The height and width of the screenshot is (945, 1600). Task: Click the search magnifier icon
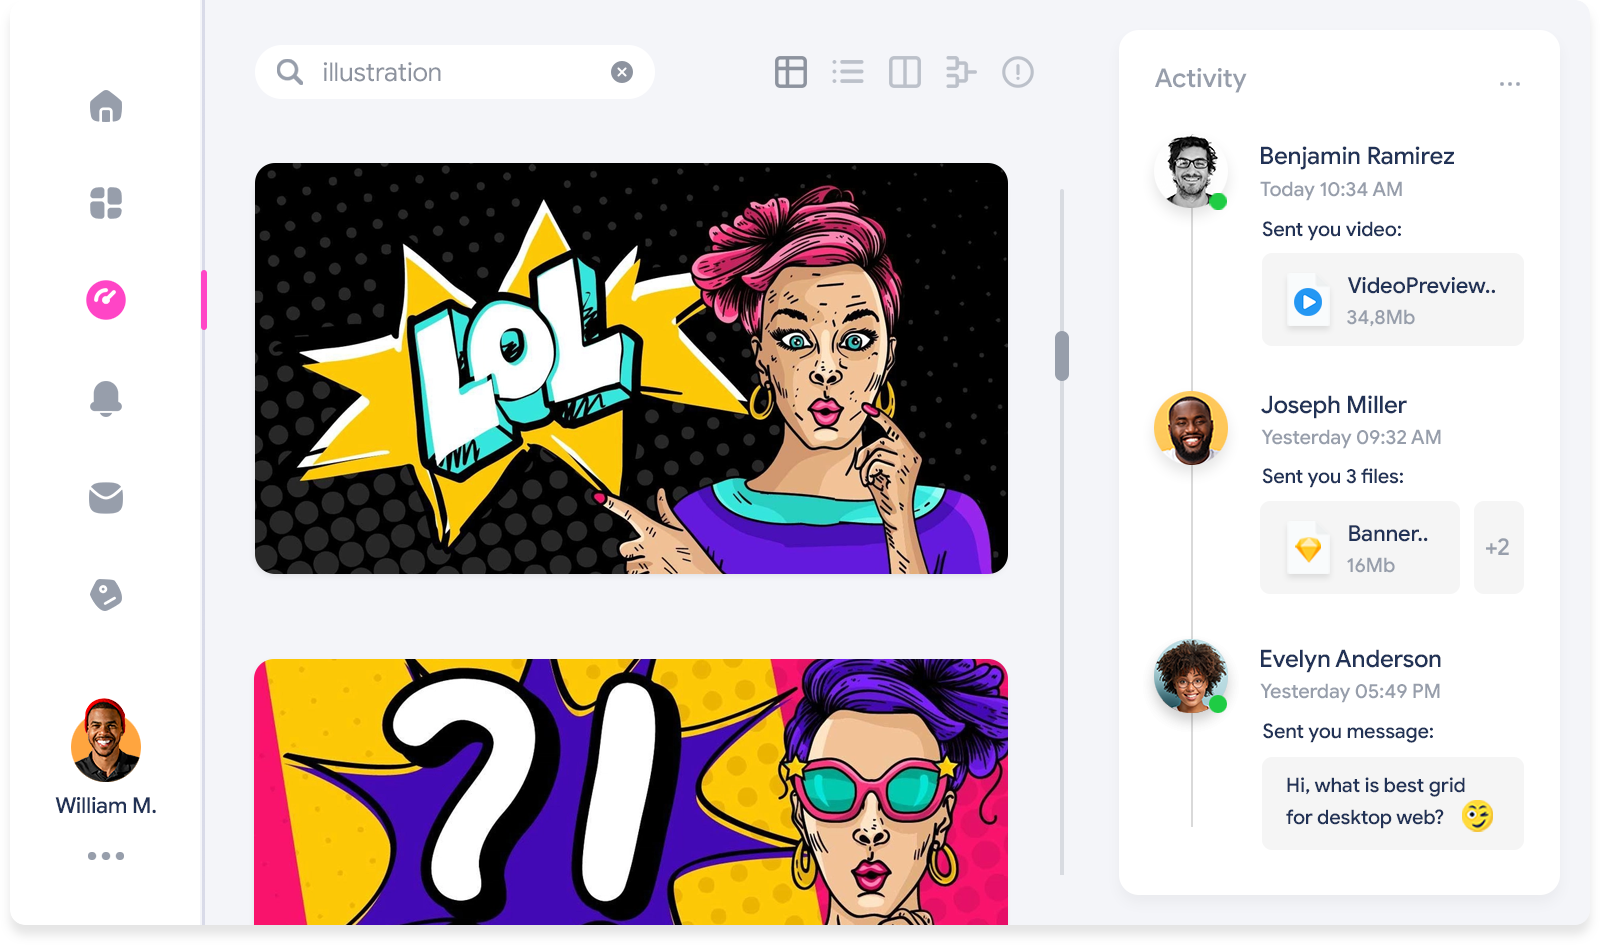point(290,72)
